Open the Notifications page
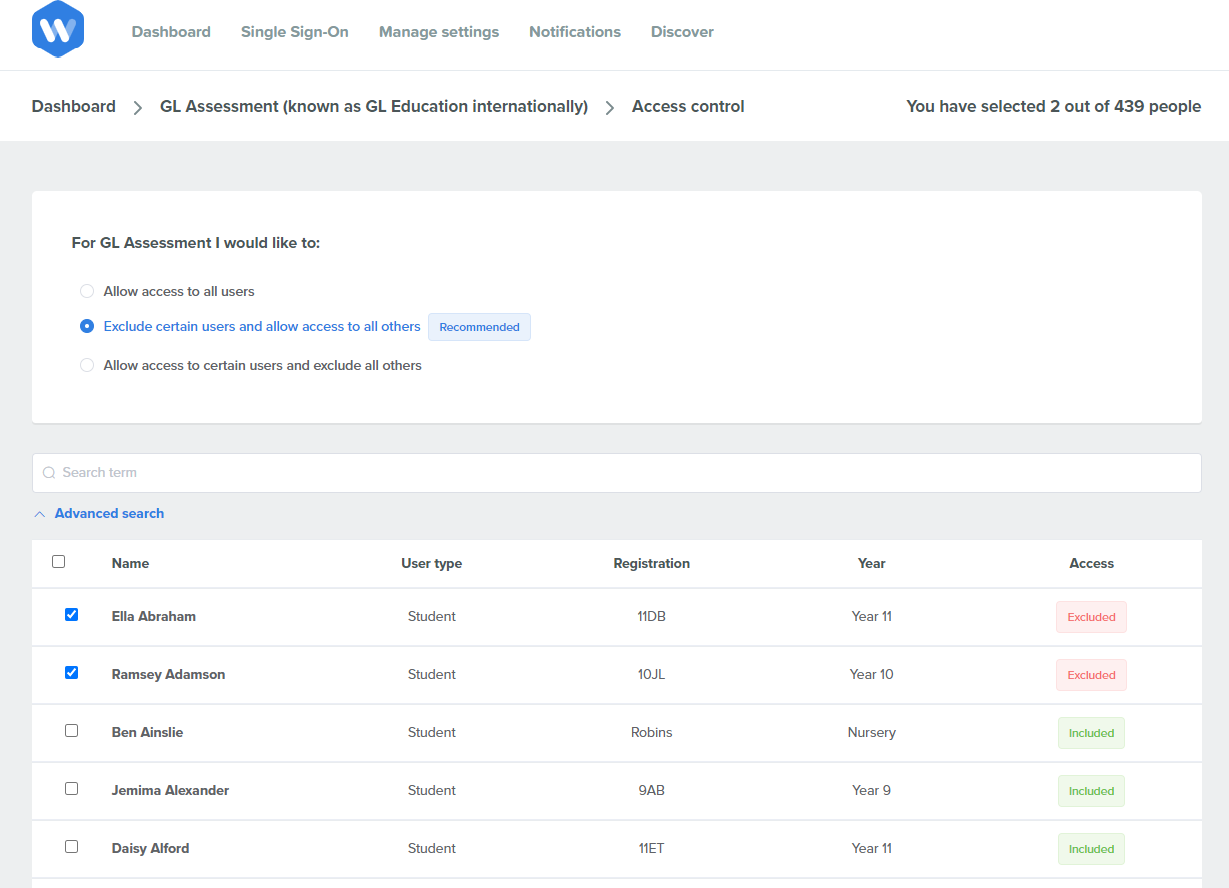This screenshot has width=1229, height=888. (575, 32)
